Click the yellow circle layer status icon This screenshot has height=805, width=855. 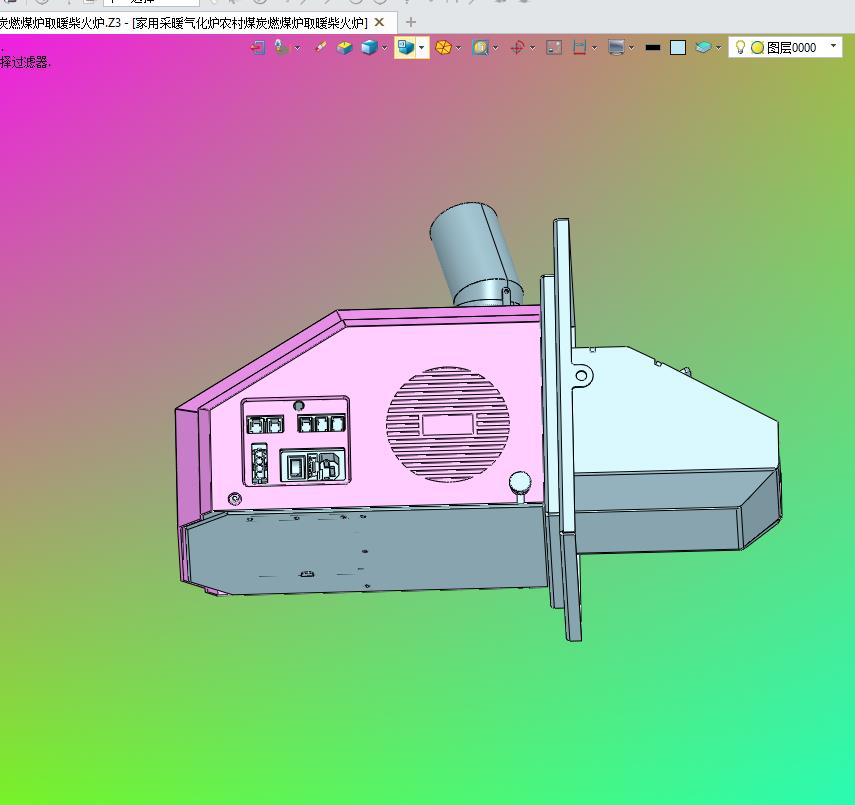757,48
